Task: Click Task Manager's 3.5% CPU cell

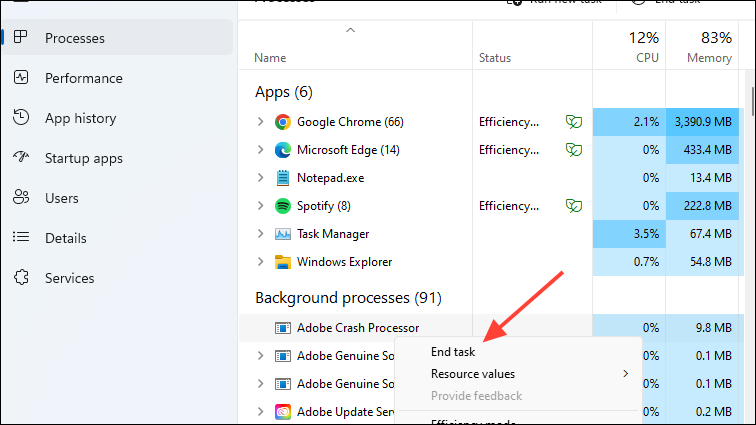Action: coord(629,234)
